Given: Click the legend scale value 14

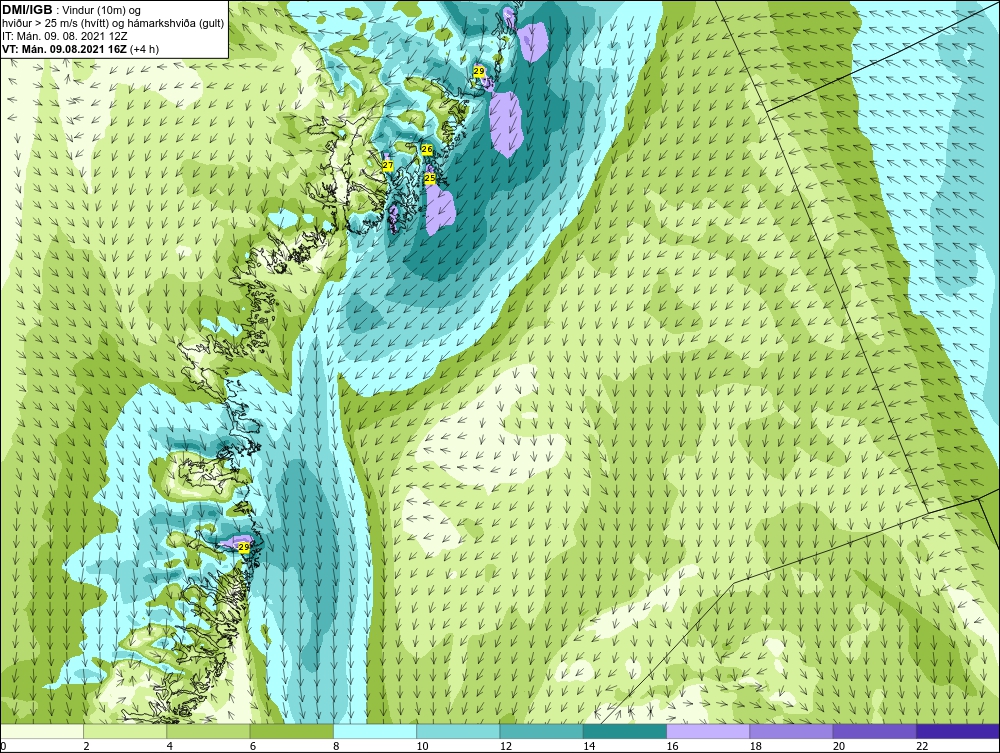Looking at the screenshot, I should click(x=589, y=747).
